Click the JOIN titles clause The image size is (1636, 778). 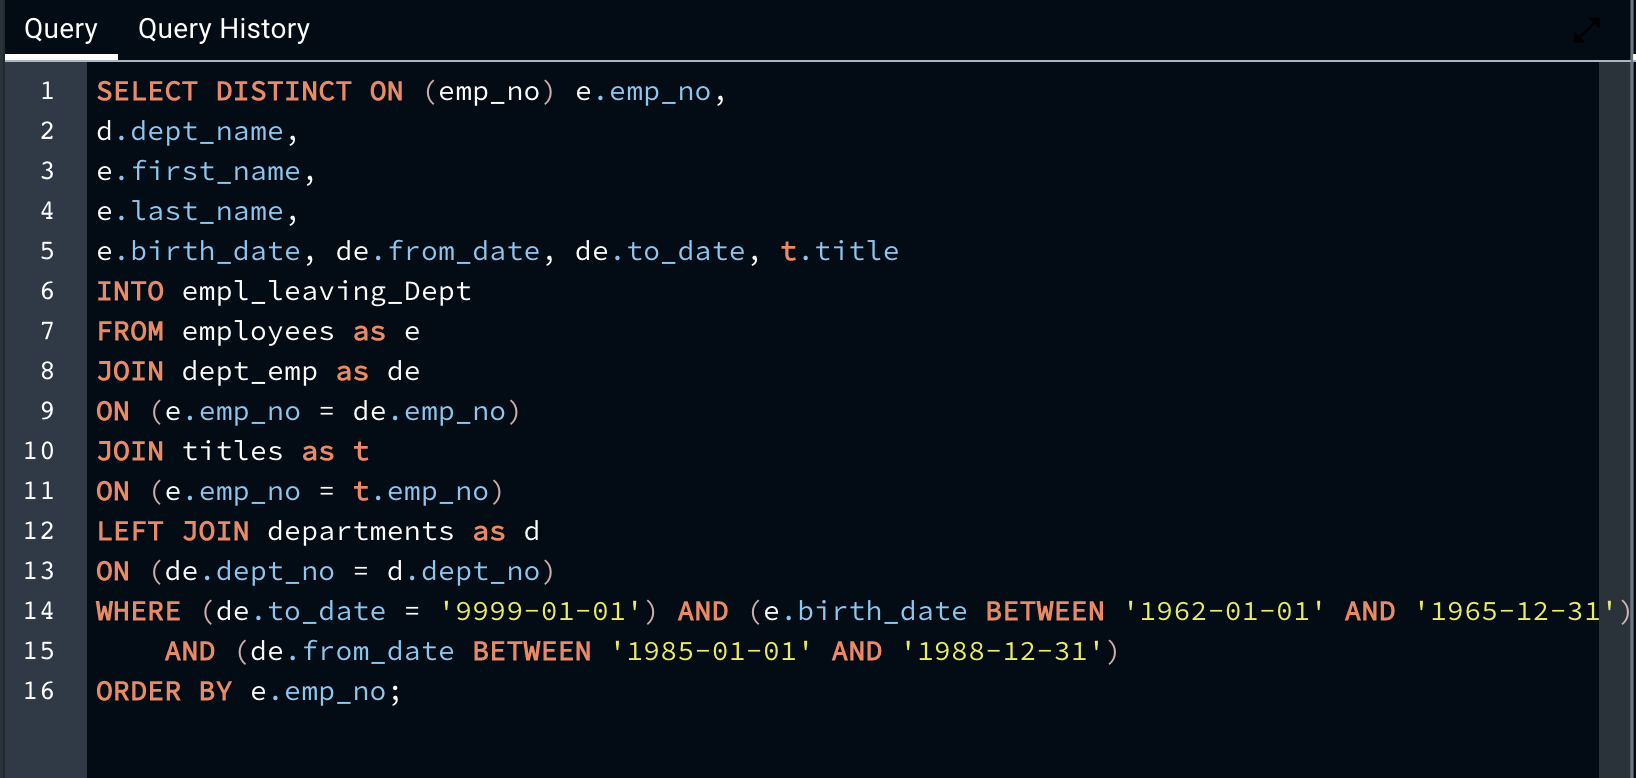coord(189,451)
